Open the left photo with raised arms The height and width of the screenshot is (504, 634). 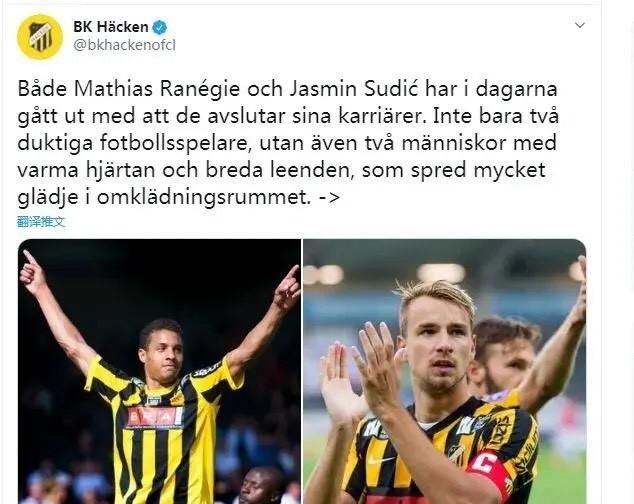point(159,371)
